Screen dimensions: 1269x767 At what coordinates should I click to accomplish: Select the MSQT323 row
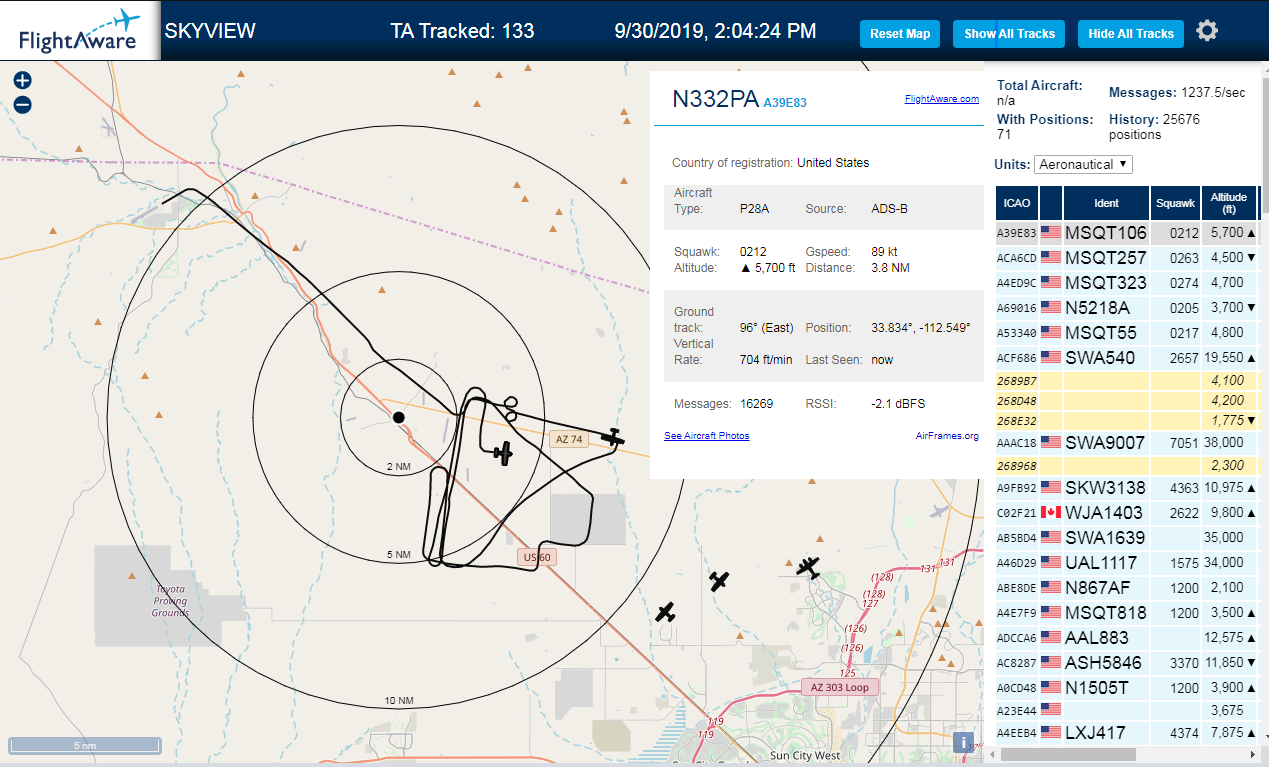click(x=1126, y=283)
